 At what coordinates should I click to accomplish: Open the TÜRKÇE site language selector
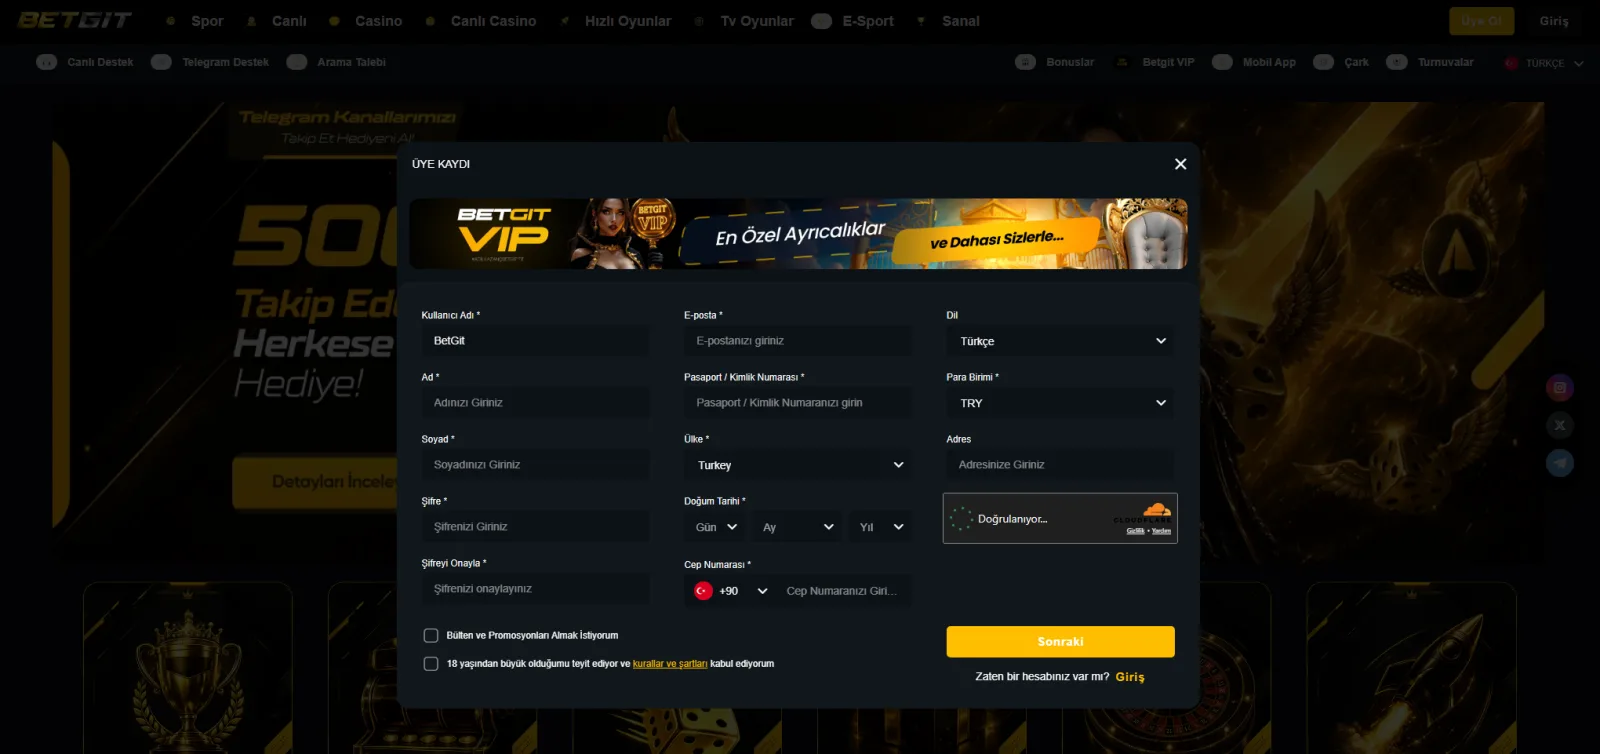click(1545, 63)
